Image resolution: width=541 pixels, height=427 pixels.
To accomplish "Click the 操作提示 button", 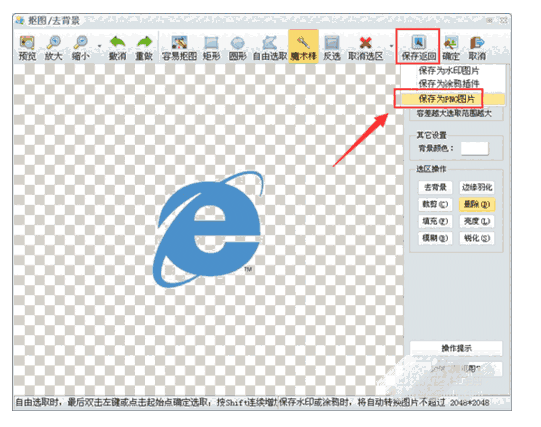I will coord(456,348).
